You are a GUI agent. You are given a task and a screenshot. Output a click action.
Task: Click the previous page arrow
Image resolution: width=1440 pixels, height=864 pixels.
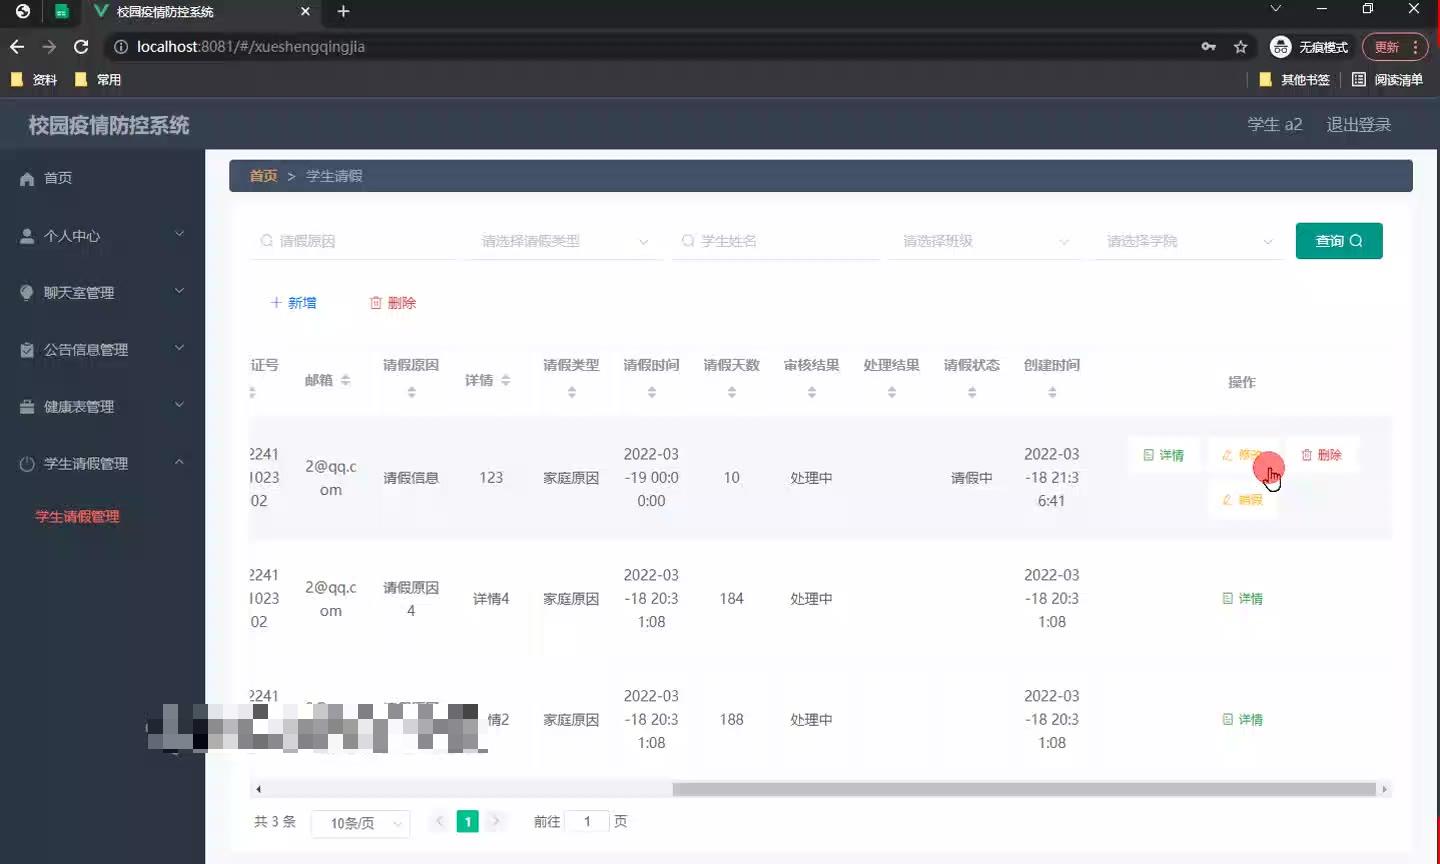439,821
